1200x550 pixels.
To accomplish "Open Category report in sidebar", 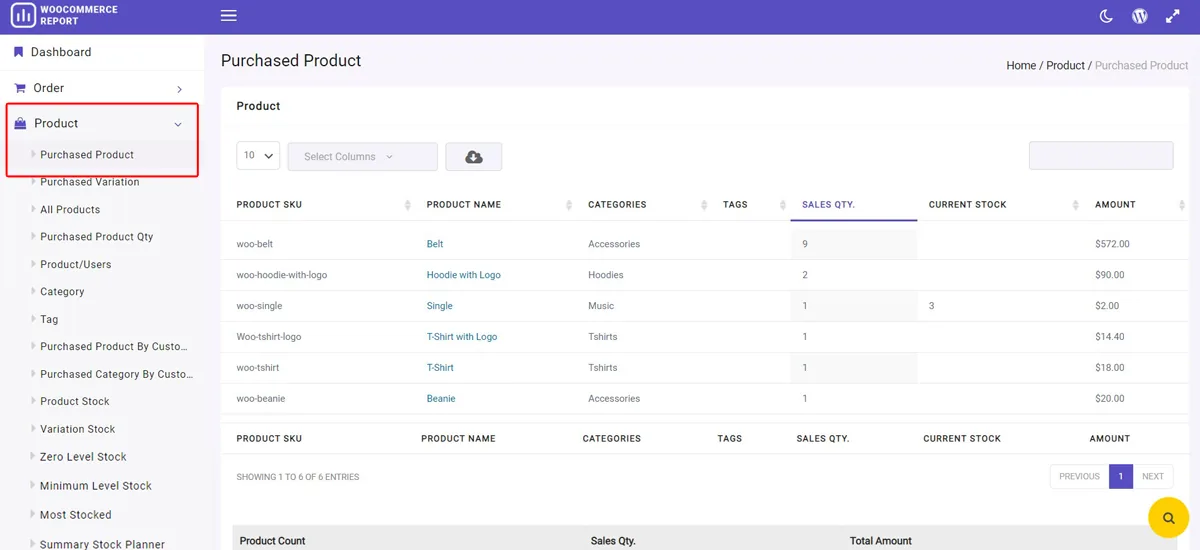I will click(x=62, y=292).
